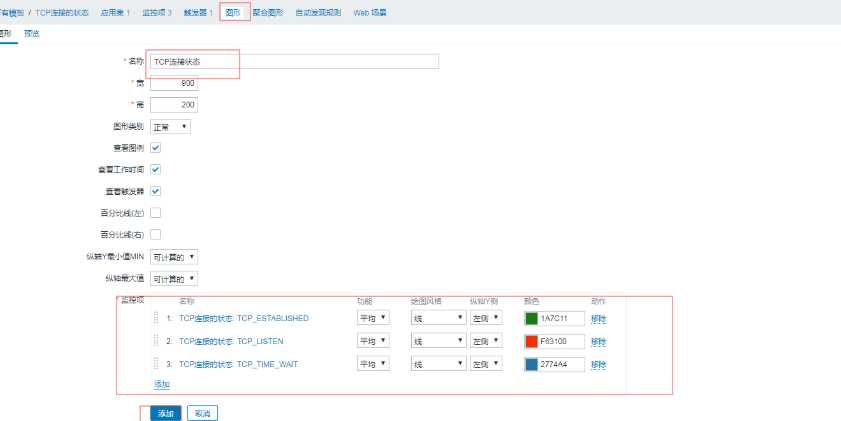Remove TCP_TIME_WAIT item via 移除 link
The width and height of the screenshot is (841, 421).
598,364
